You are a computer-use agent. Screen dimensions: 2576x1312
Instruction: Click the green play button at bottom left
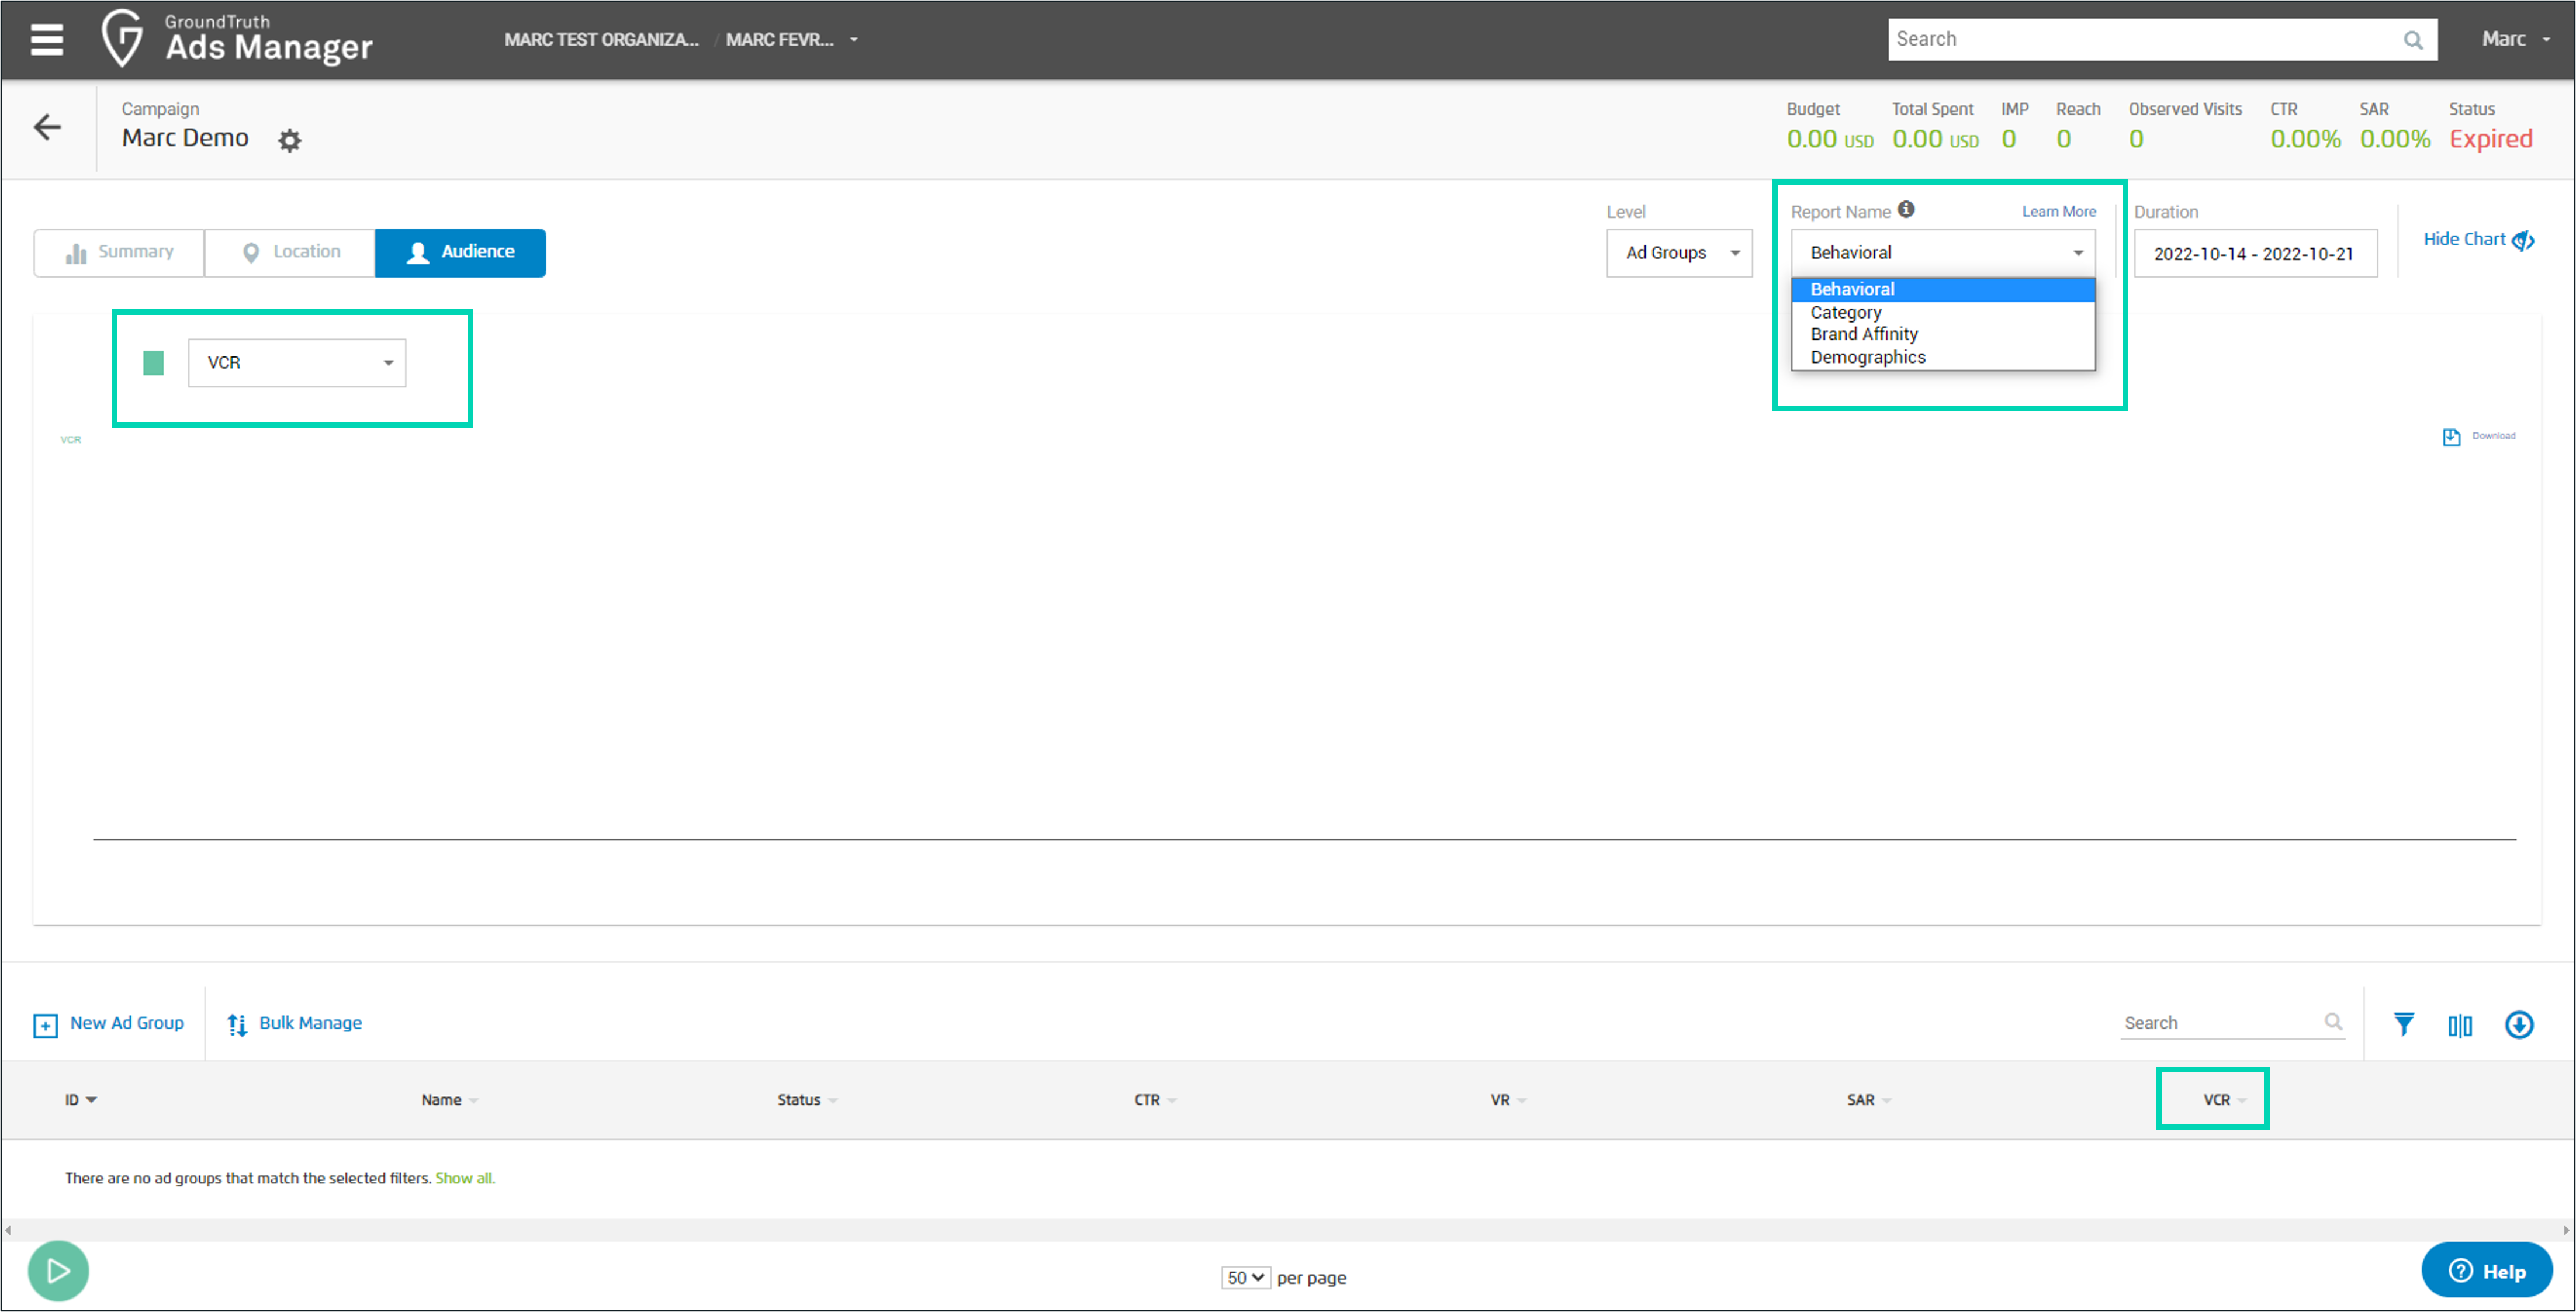click(x=58, y=1271)
